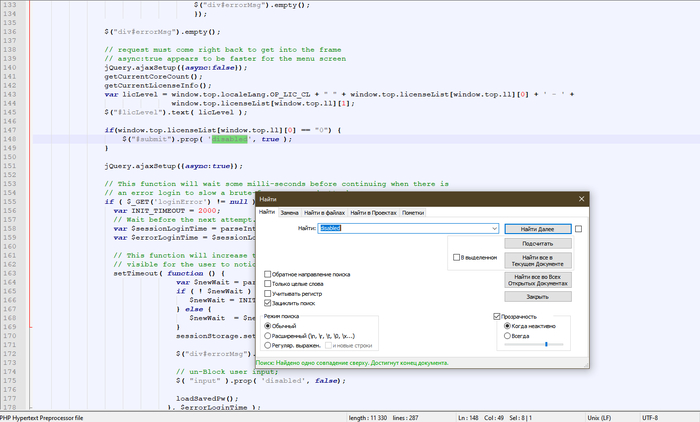Click line number 148 in the margin
The width and height of the screenshot is (700, 422).
click(9, 139)
